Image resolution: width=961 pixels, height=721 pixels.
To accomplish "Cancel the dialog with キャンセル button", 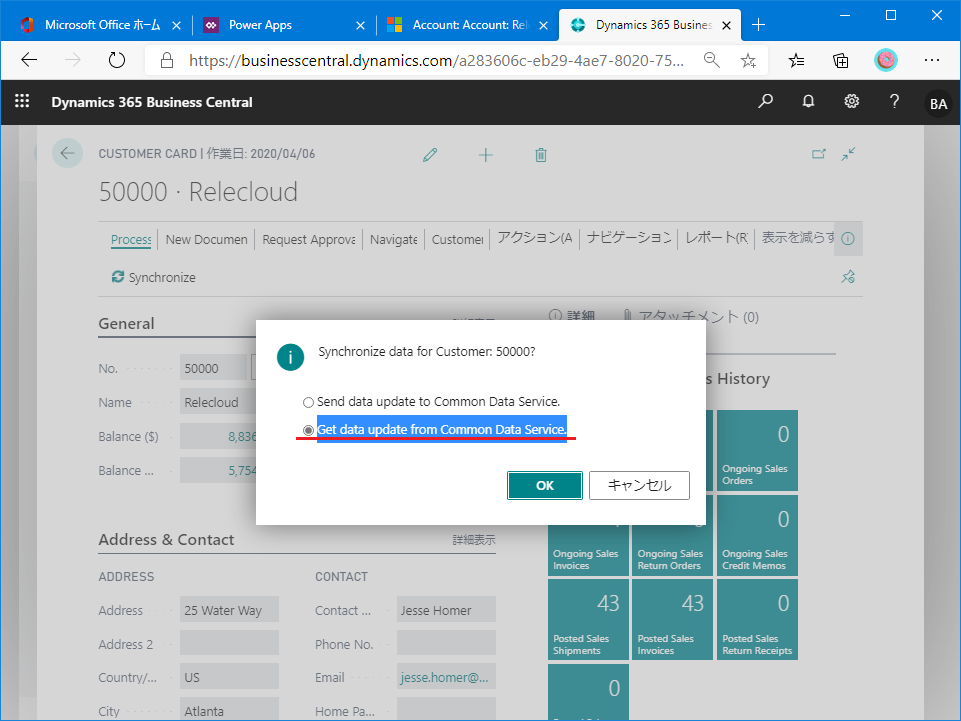I will tap(639, 486).
